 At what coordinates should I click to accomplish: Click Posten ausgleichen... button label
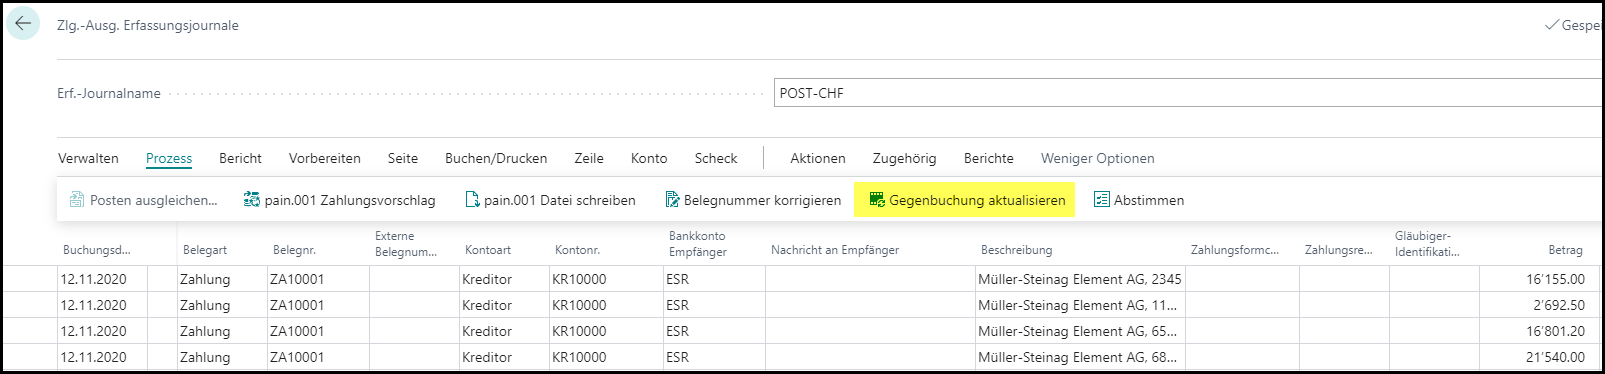(154, 200)
